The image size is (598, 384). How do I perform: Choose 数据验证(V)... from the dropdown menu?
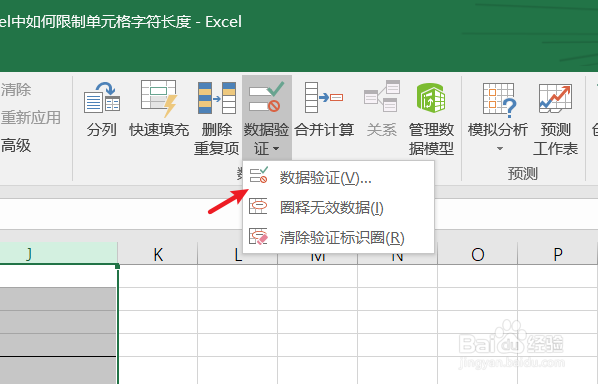click(x=339, y=177)
